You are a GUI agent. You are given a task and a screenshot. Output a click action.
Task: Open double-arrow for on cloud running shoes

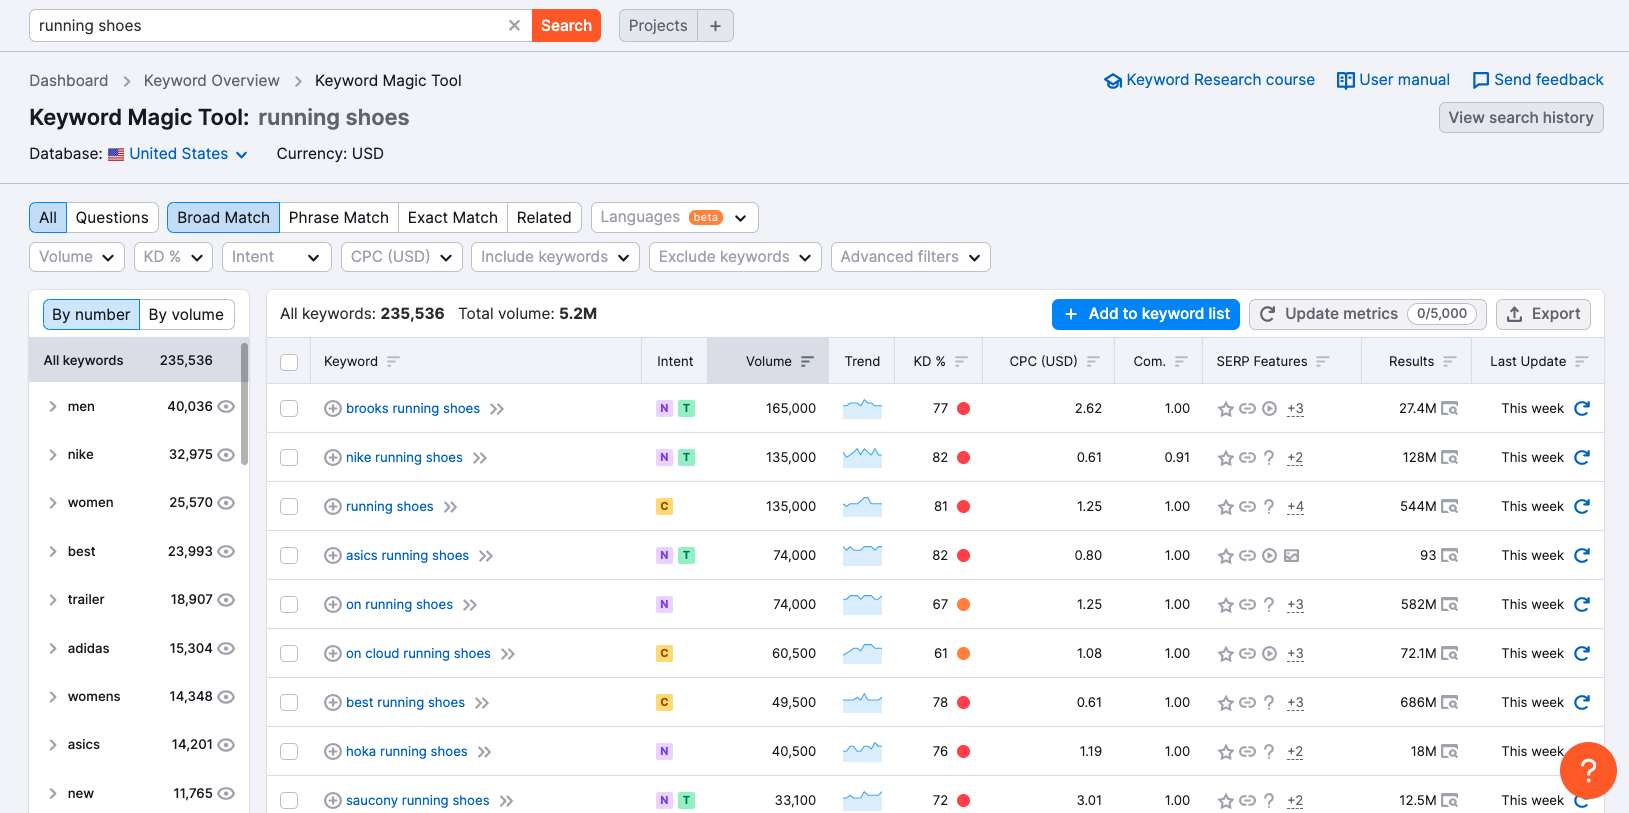[508, 654]
